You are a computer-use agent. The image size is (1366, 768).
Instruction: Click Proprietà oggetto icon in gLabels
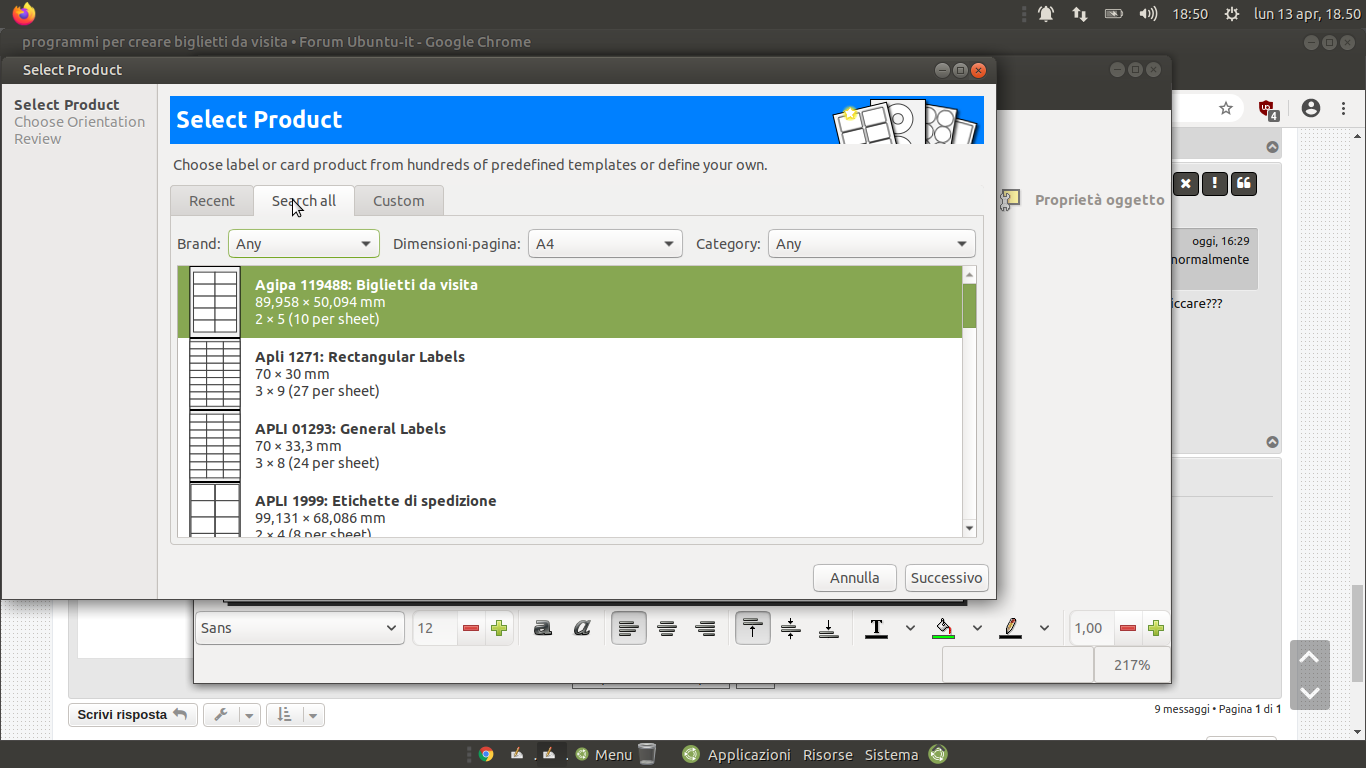pyautogui.click(x=1010, y=199)
